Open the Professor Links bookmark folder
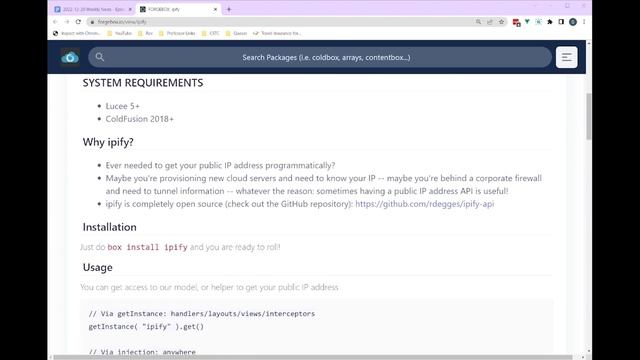The width and height of the screenshot is (640, 360). [x=177, y=33]
